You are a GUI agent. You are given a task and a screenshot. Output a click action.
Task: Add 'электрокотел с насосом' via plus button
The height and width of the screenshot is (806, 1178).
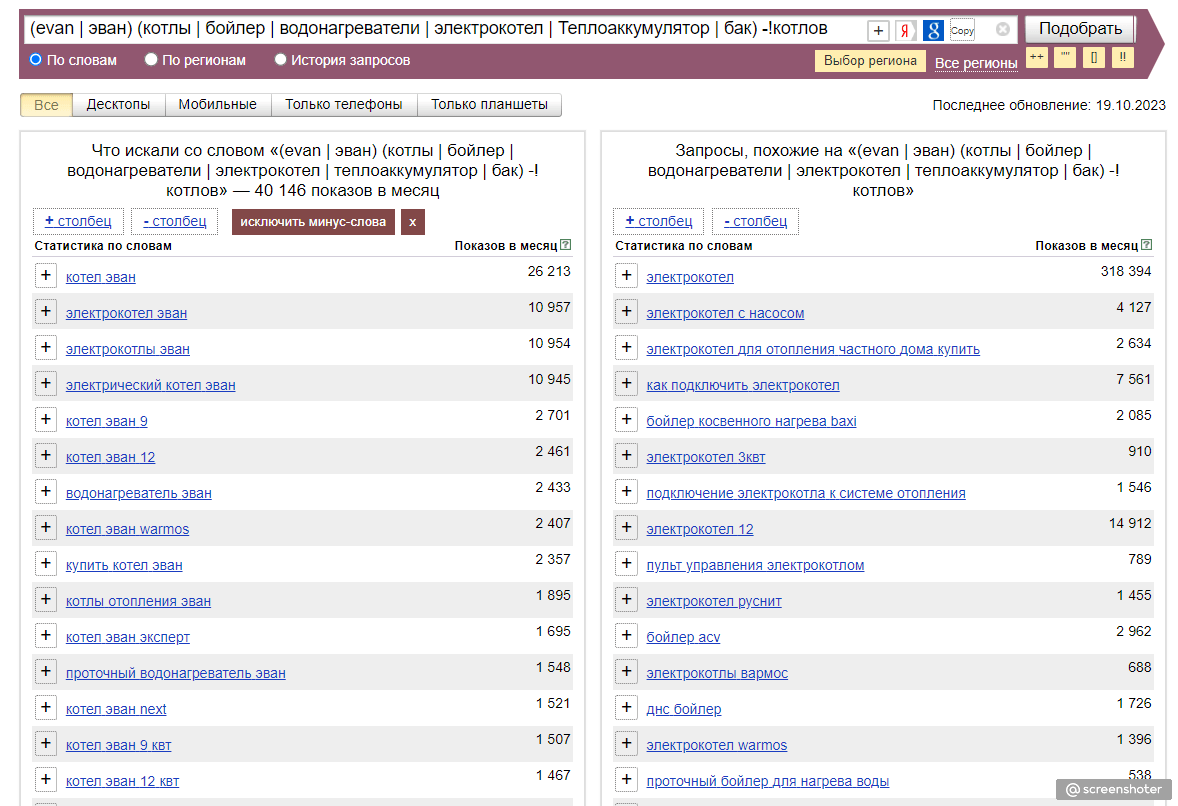click(x=627, y=312)
